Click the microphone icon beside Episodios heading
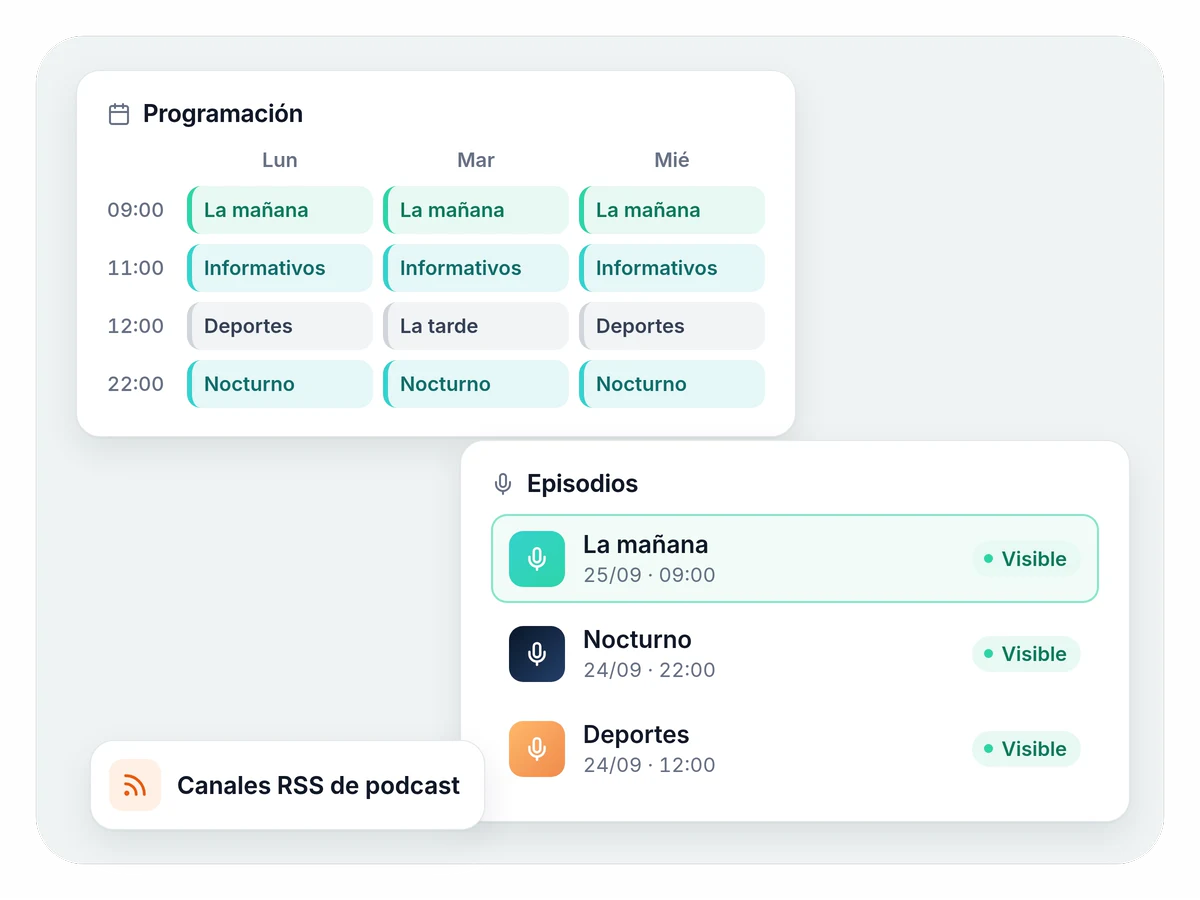The width and height of the screenshot is (1200, 900). [503, 484]
